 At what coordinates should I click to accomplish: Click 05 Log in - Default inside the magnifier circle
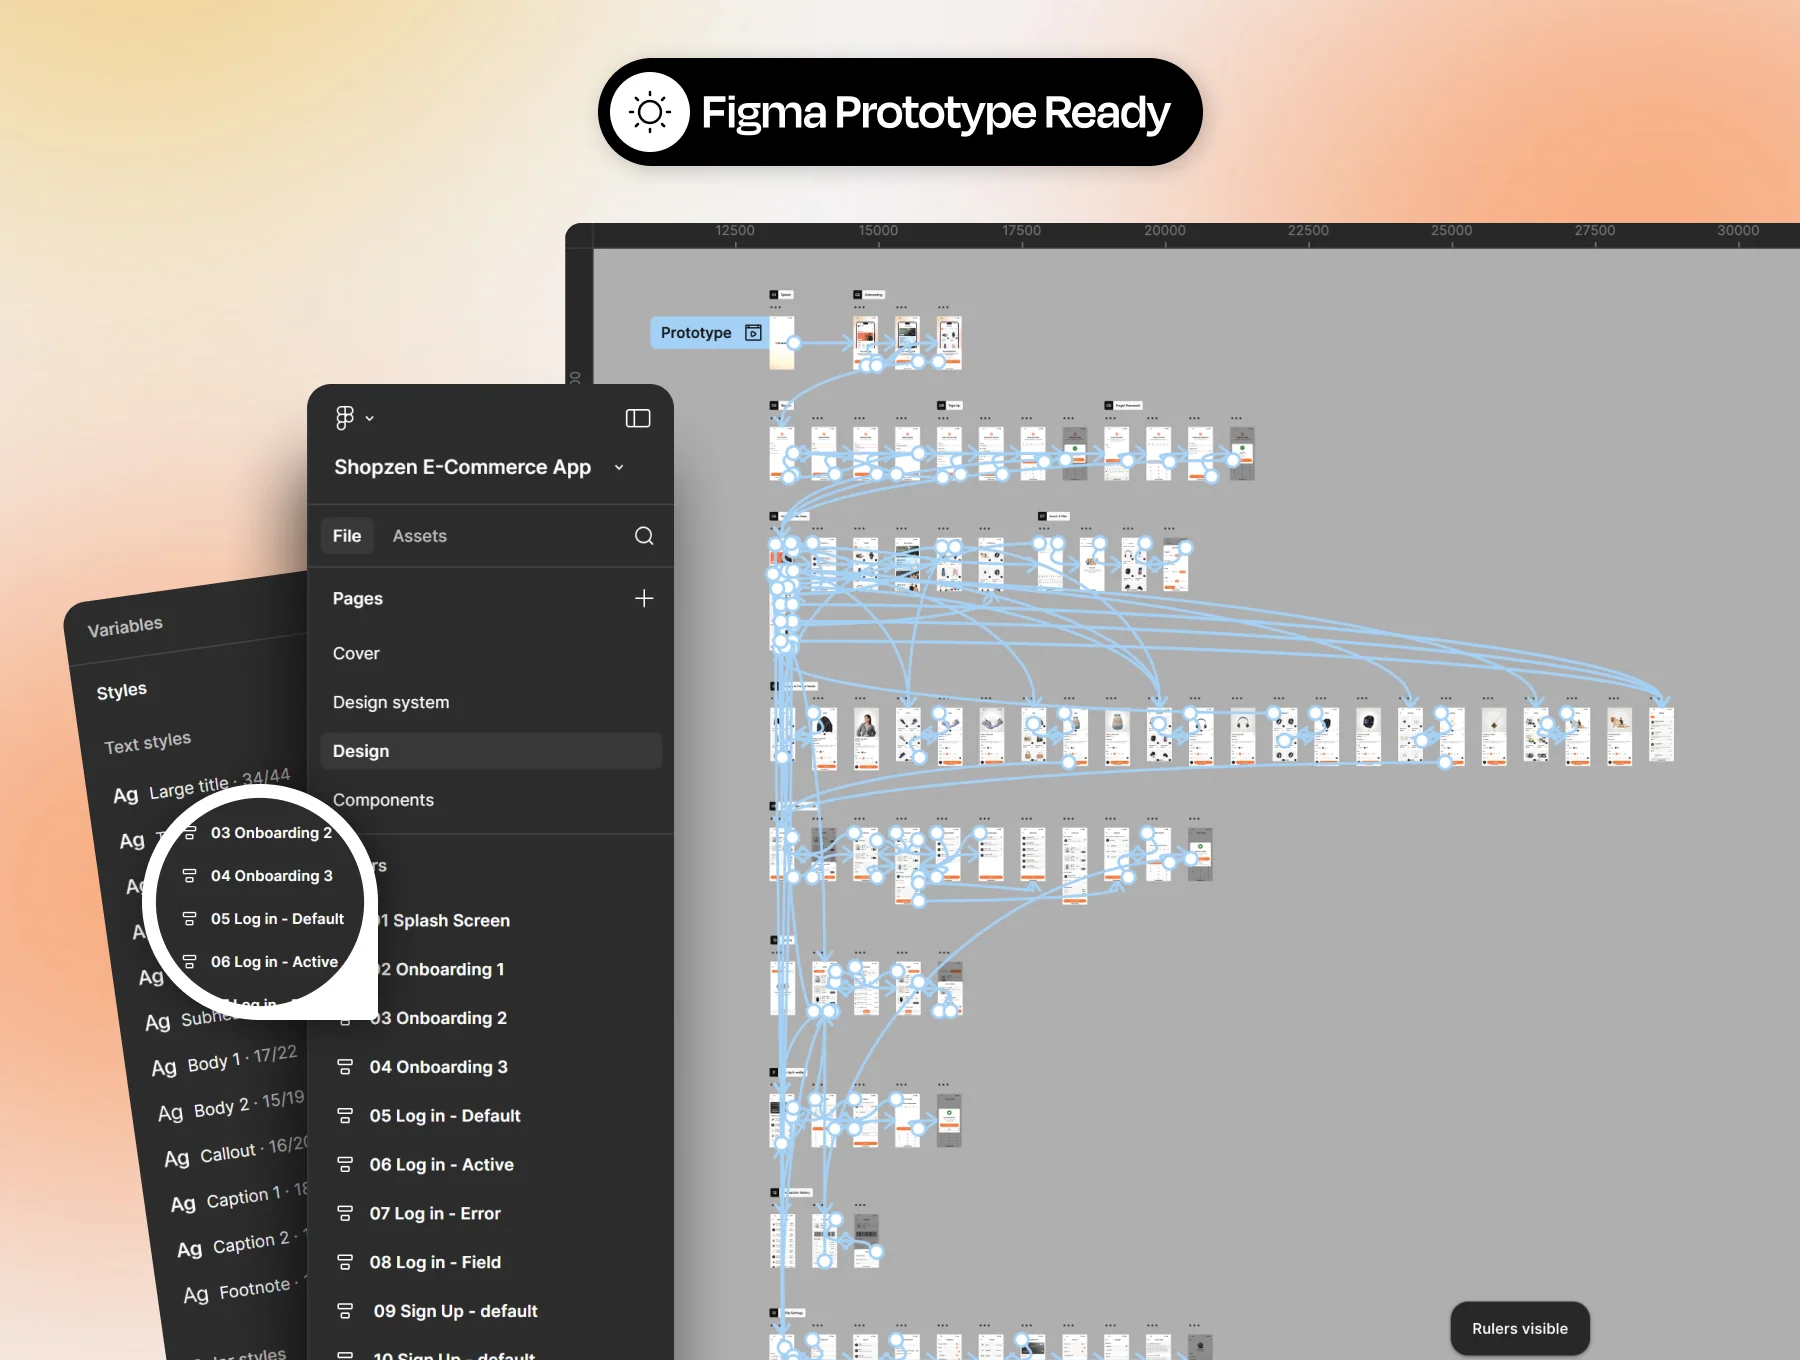tap(277, 919)
